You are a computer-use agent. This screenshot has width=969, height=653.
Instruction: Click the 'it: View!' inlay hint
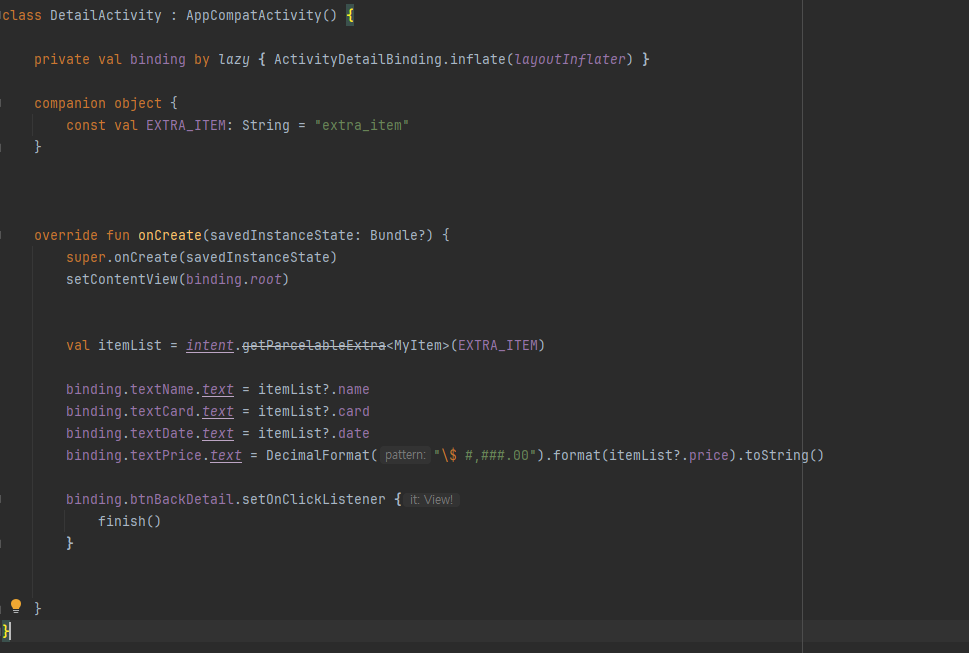431,500
